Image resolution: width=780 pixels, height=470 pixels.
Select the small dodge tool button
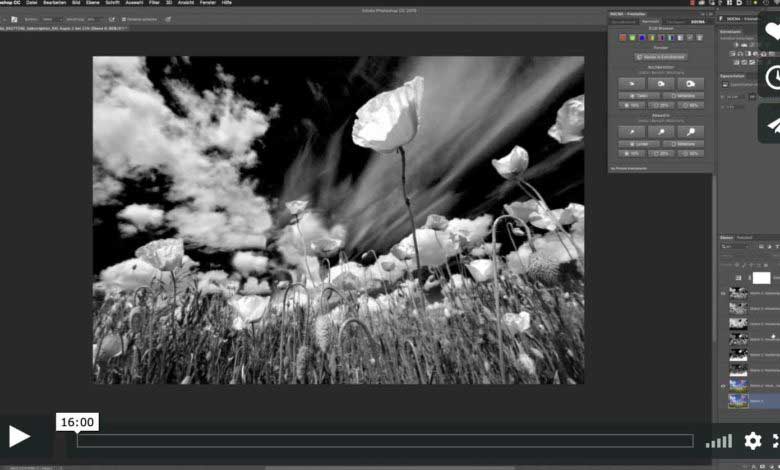point(632,132)
